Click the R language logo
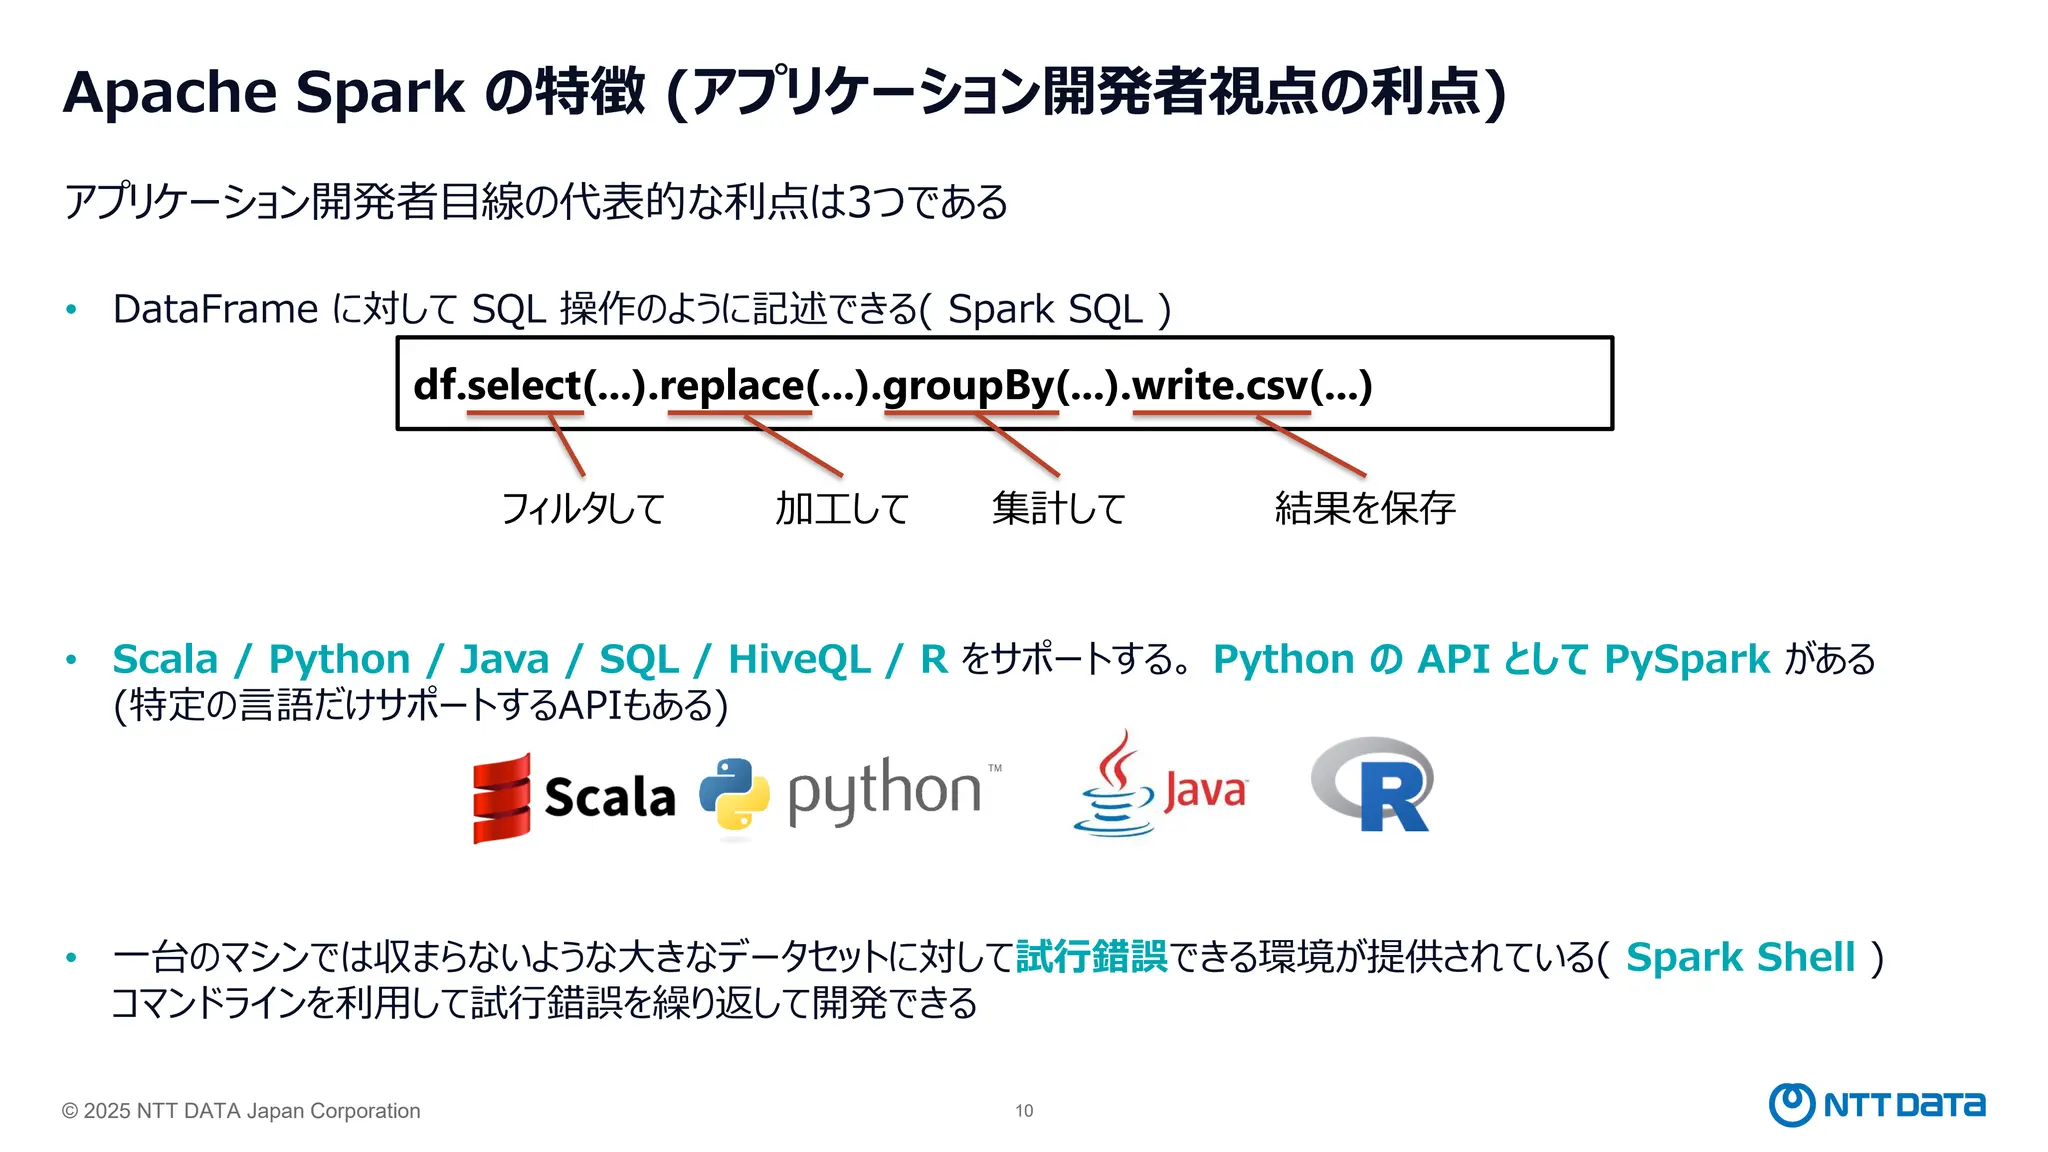Viewport: 2048px width, 1152px height. (1373, 785)
